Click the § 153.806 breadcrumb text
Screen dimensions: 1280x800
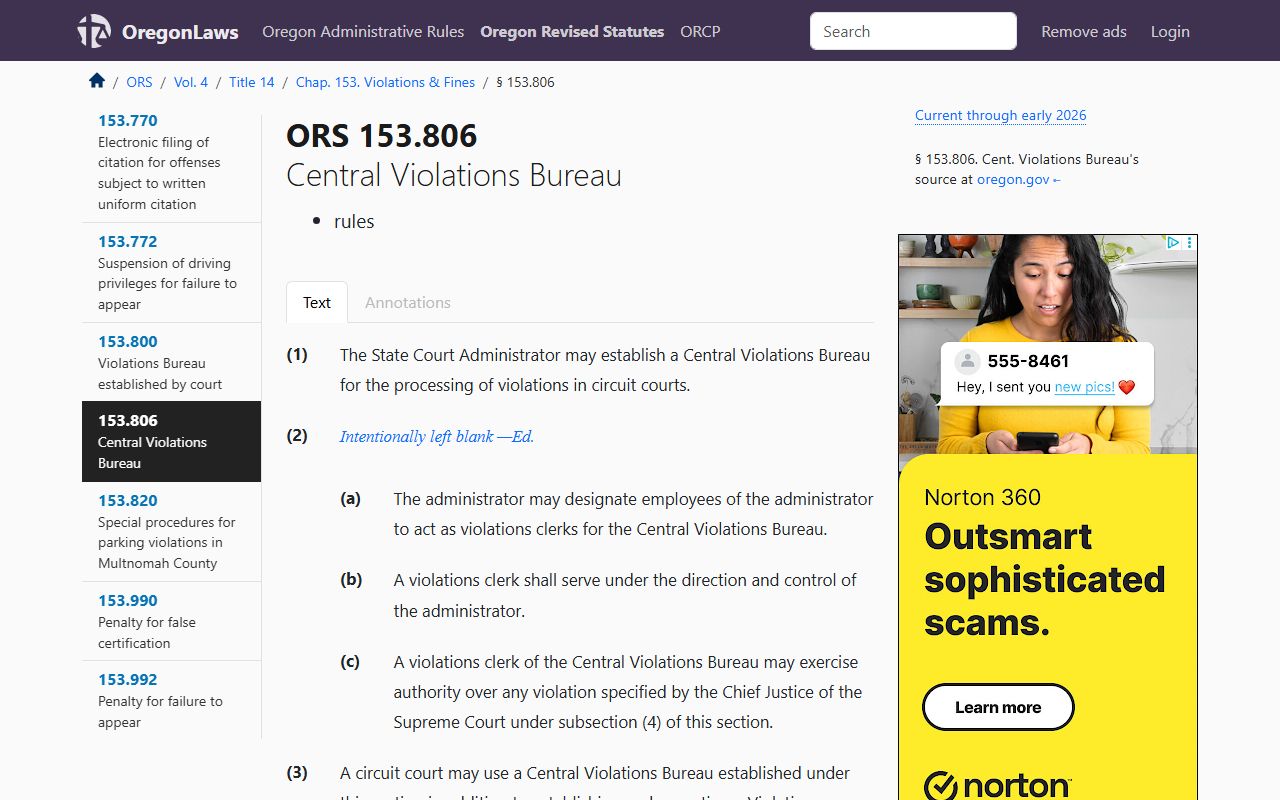(525, 82)
